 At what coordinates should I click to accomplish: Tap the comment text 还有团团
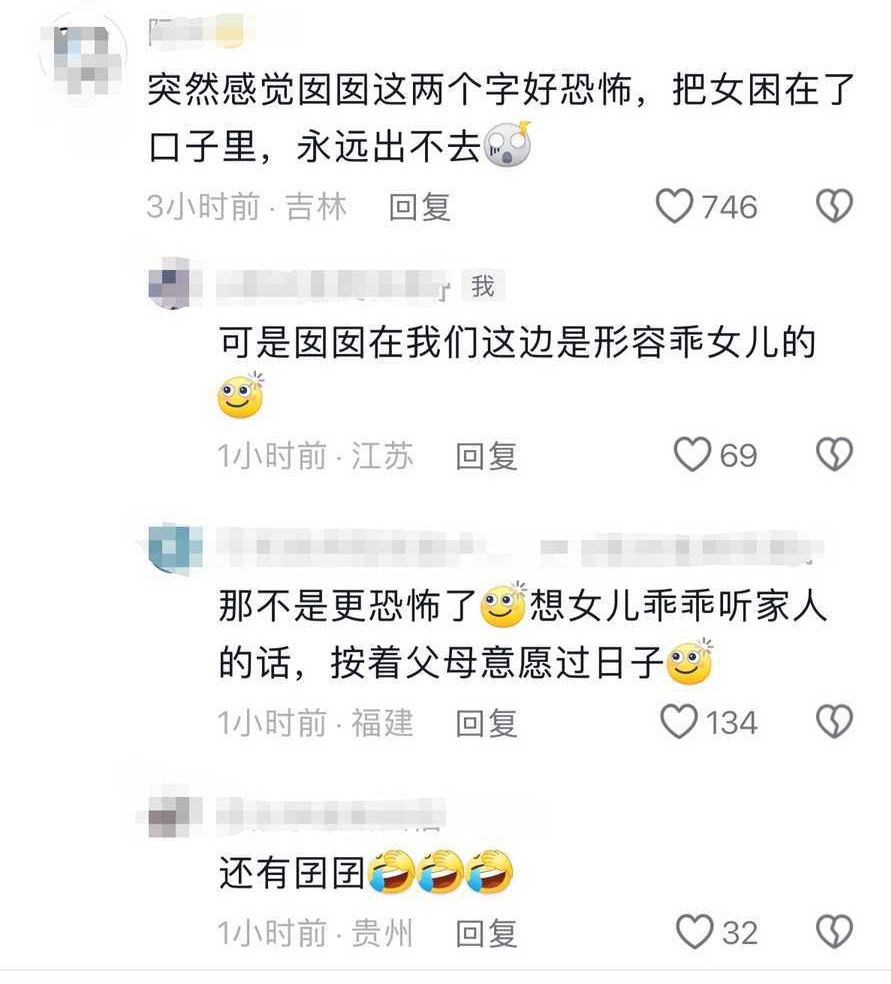(292, 873)
